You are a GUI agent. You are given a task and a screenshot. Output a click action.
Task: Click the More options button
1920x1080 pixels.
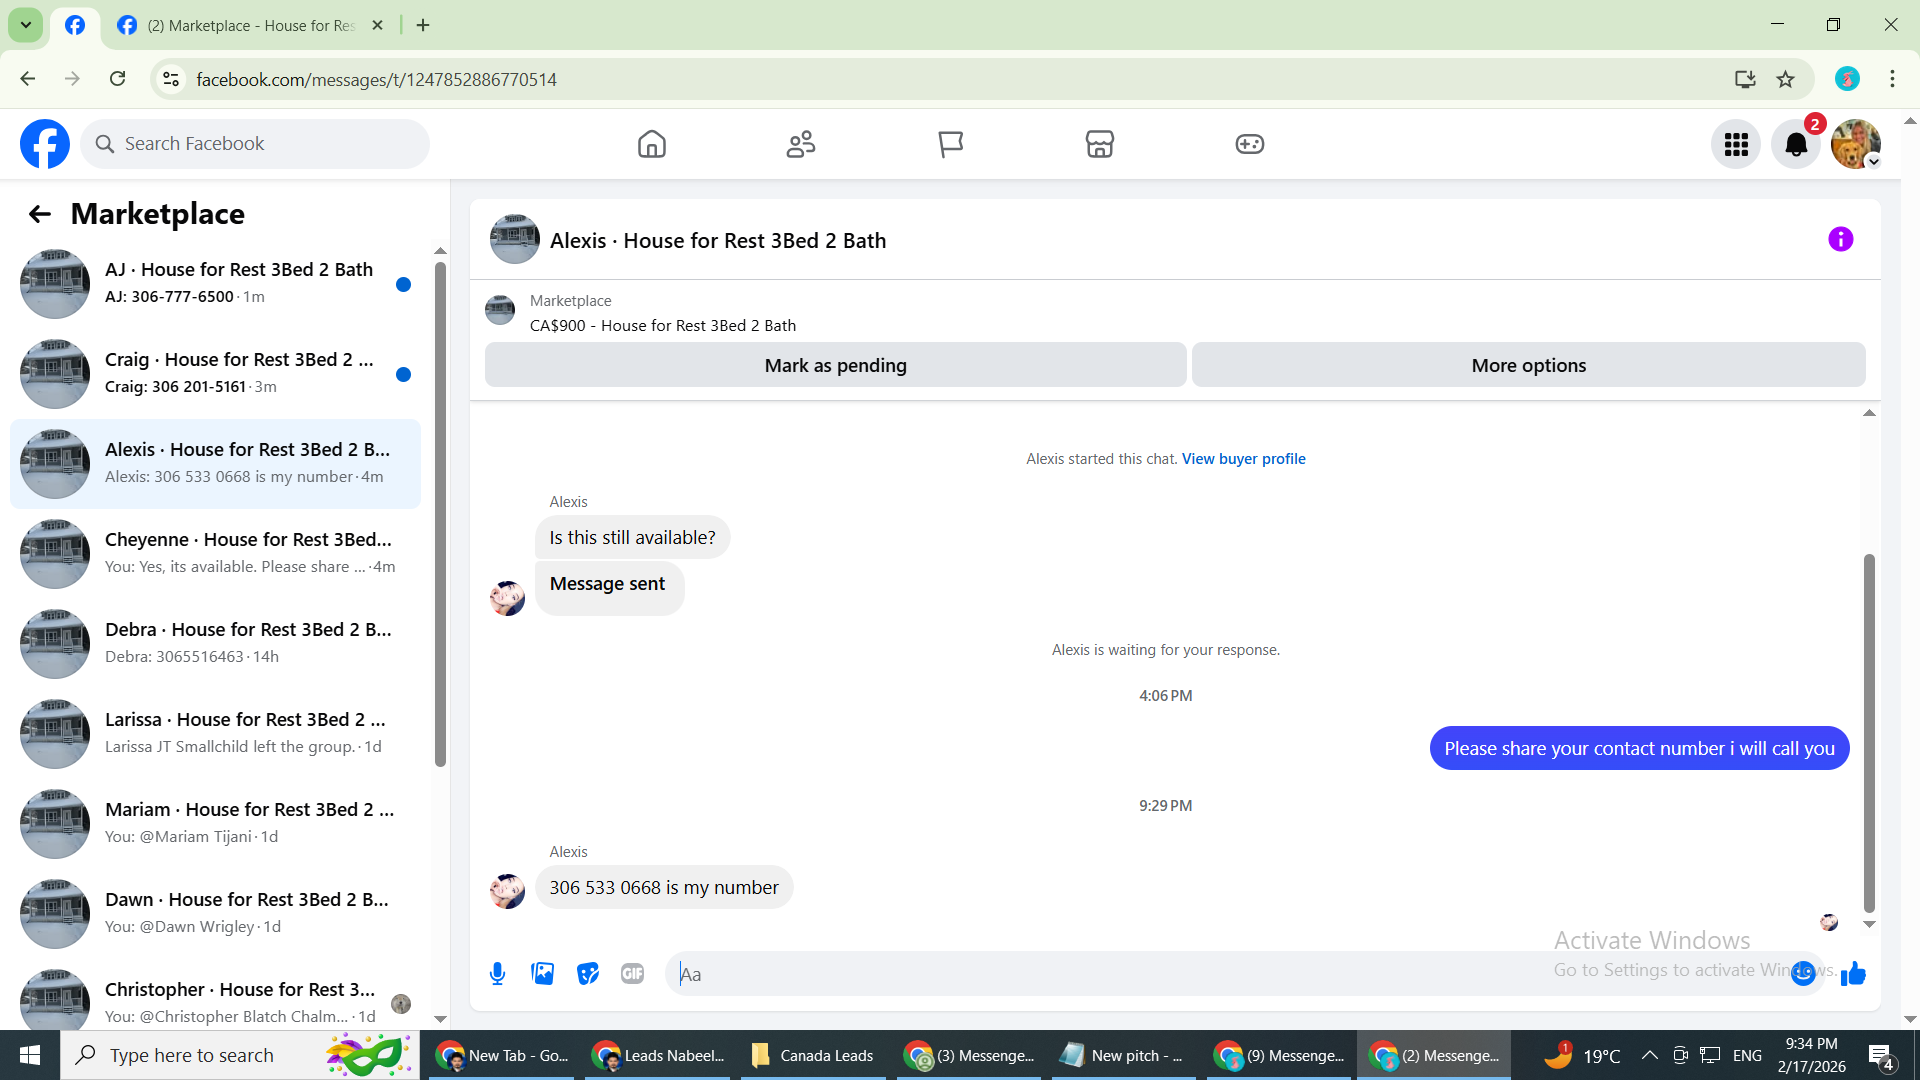click(x=1528, y=366)
